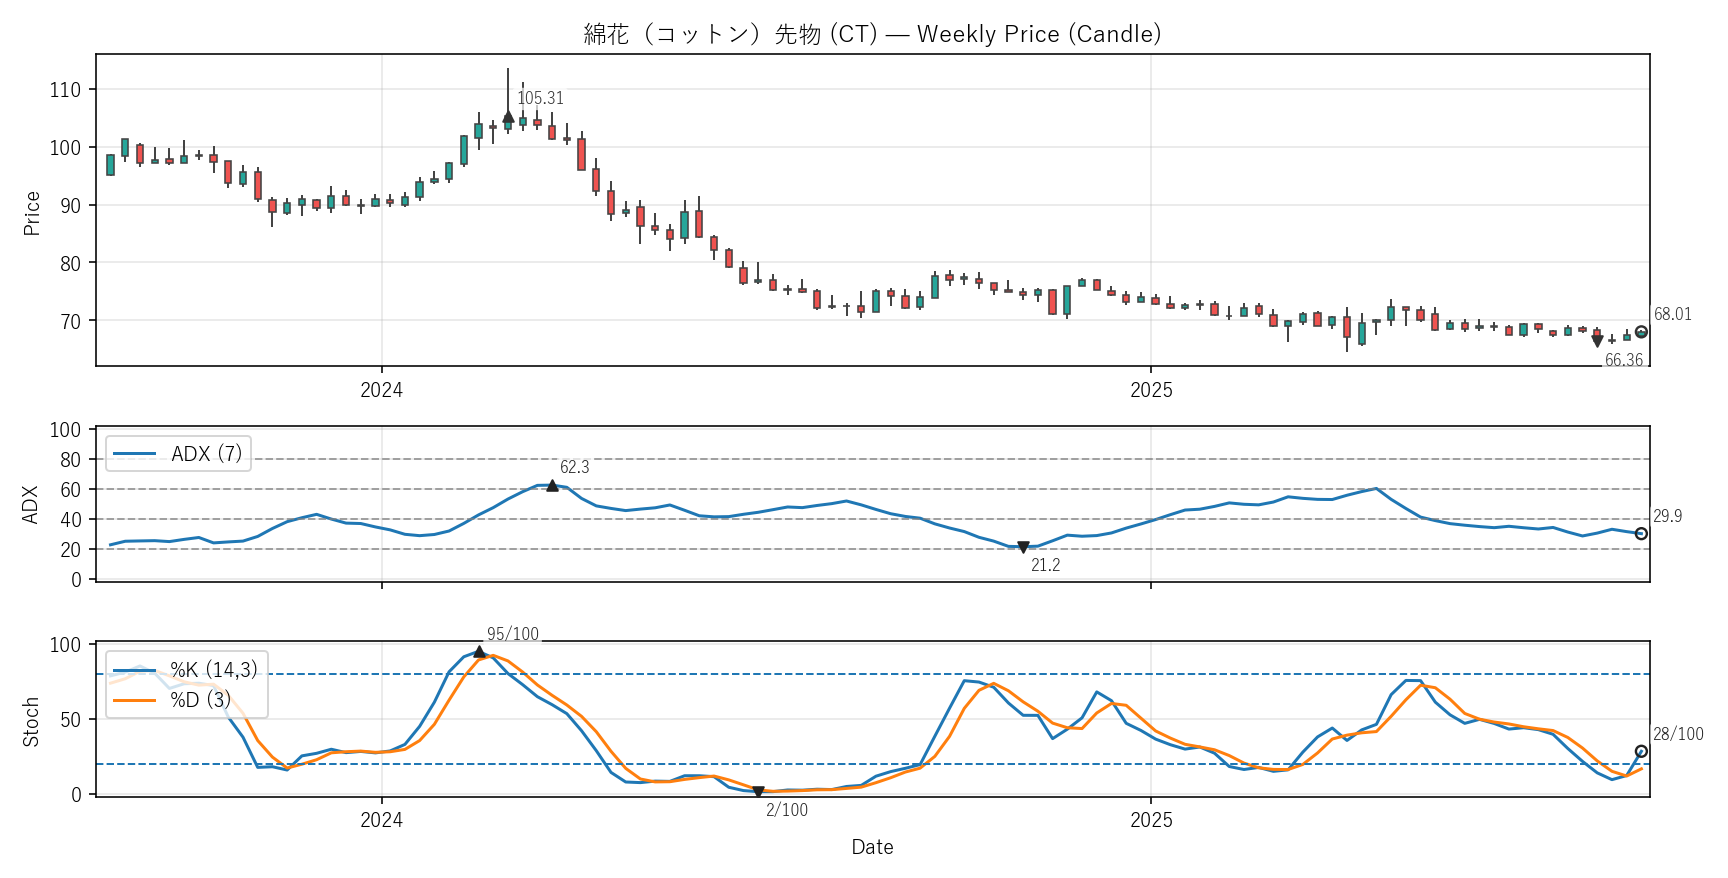Click the chart title text "Weekly Price (Candle)"
This screenshot has width=1728, height=878.
[x=1039, y=34]
